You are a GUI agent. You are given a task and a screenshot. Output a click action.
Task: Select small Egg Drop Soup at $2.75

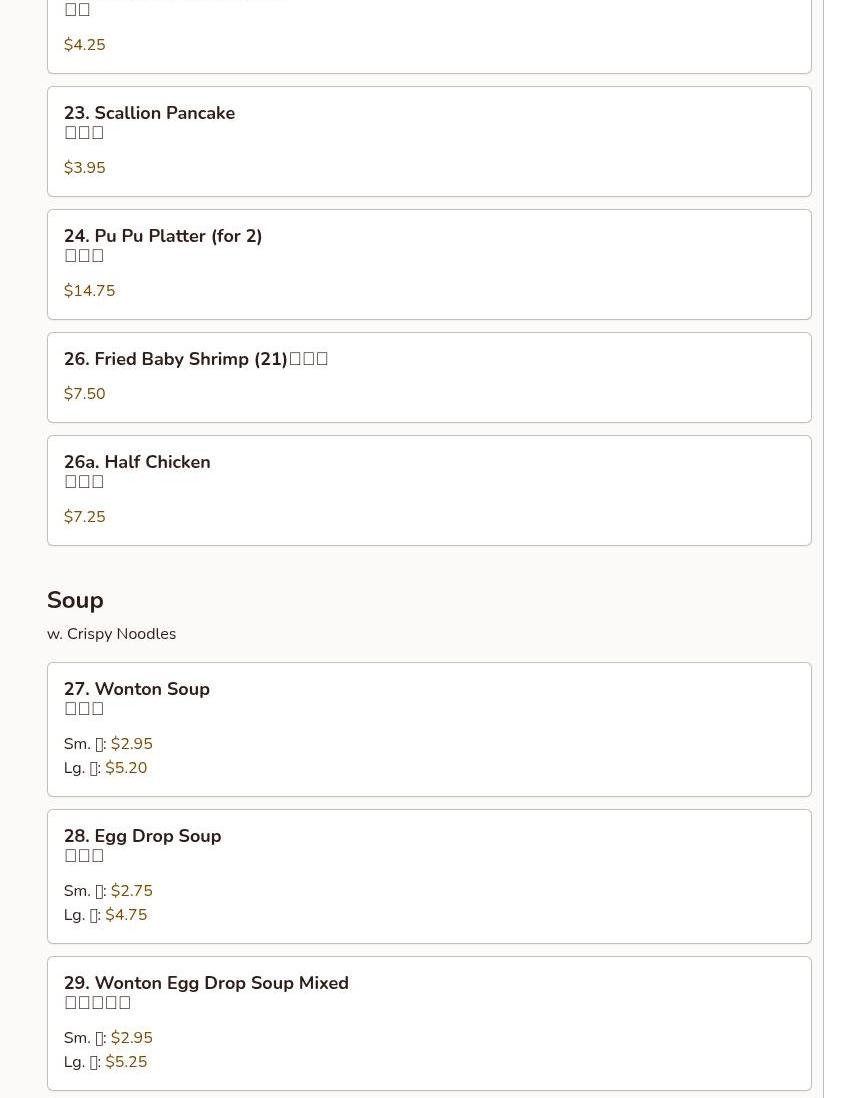click(x=131, y=891)
